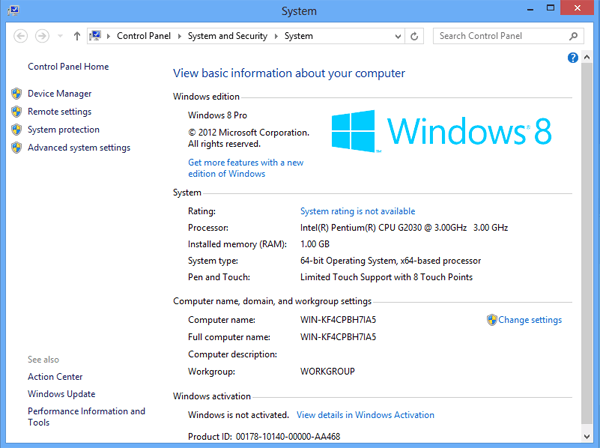Refresh the System page
600x448 pixels.
coord(414,36)
